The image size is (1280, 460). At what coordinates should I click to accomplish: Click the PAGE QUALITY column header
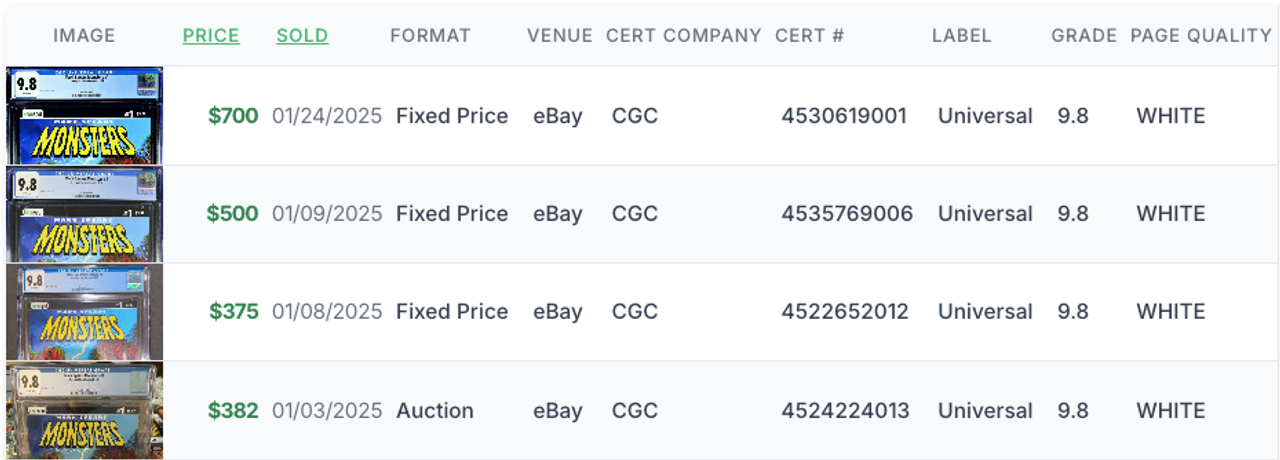[x=1201, y=36]
